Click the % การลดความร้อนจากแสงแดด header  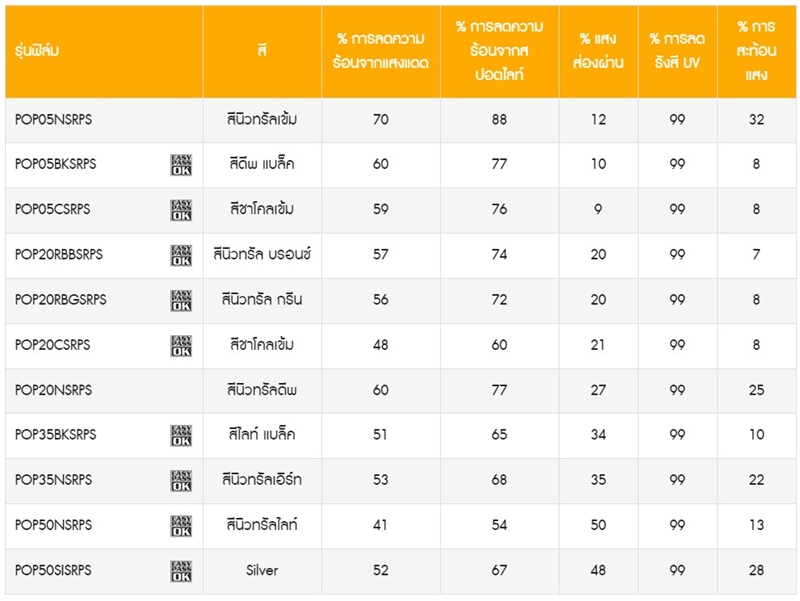click(381, 52)
